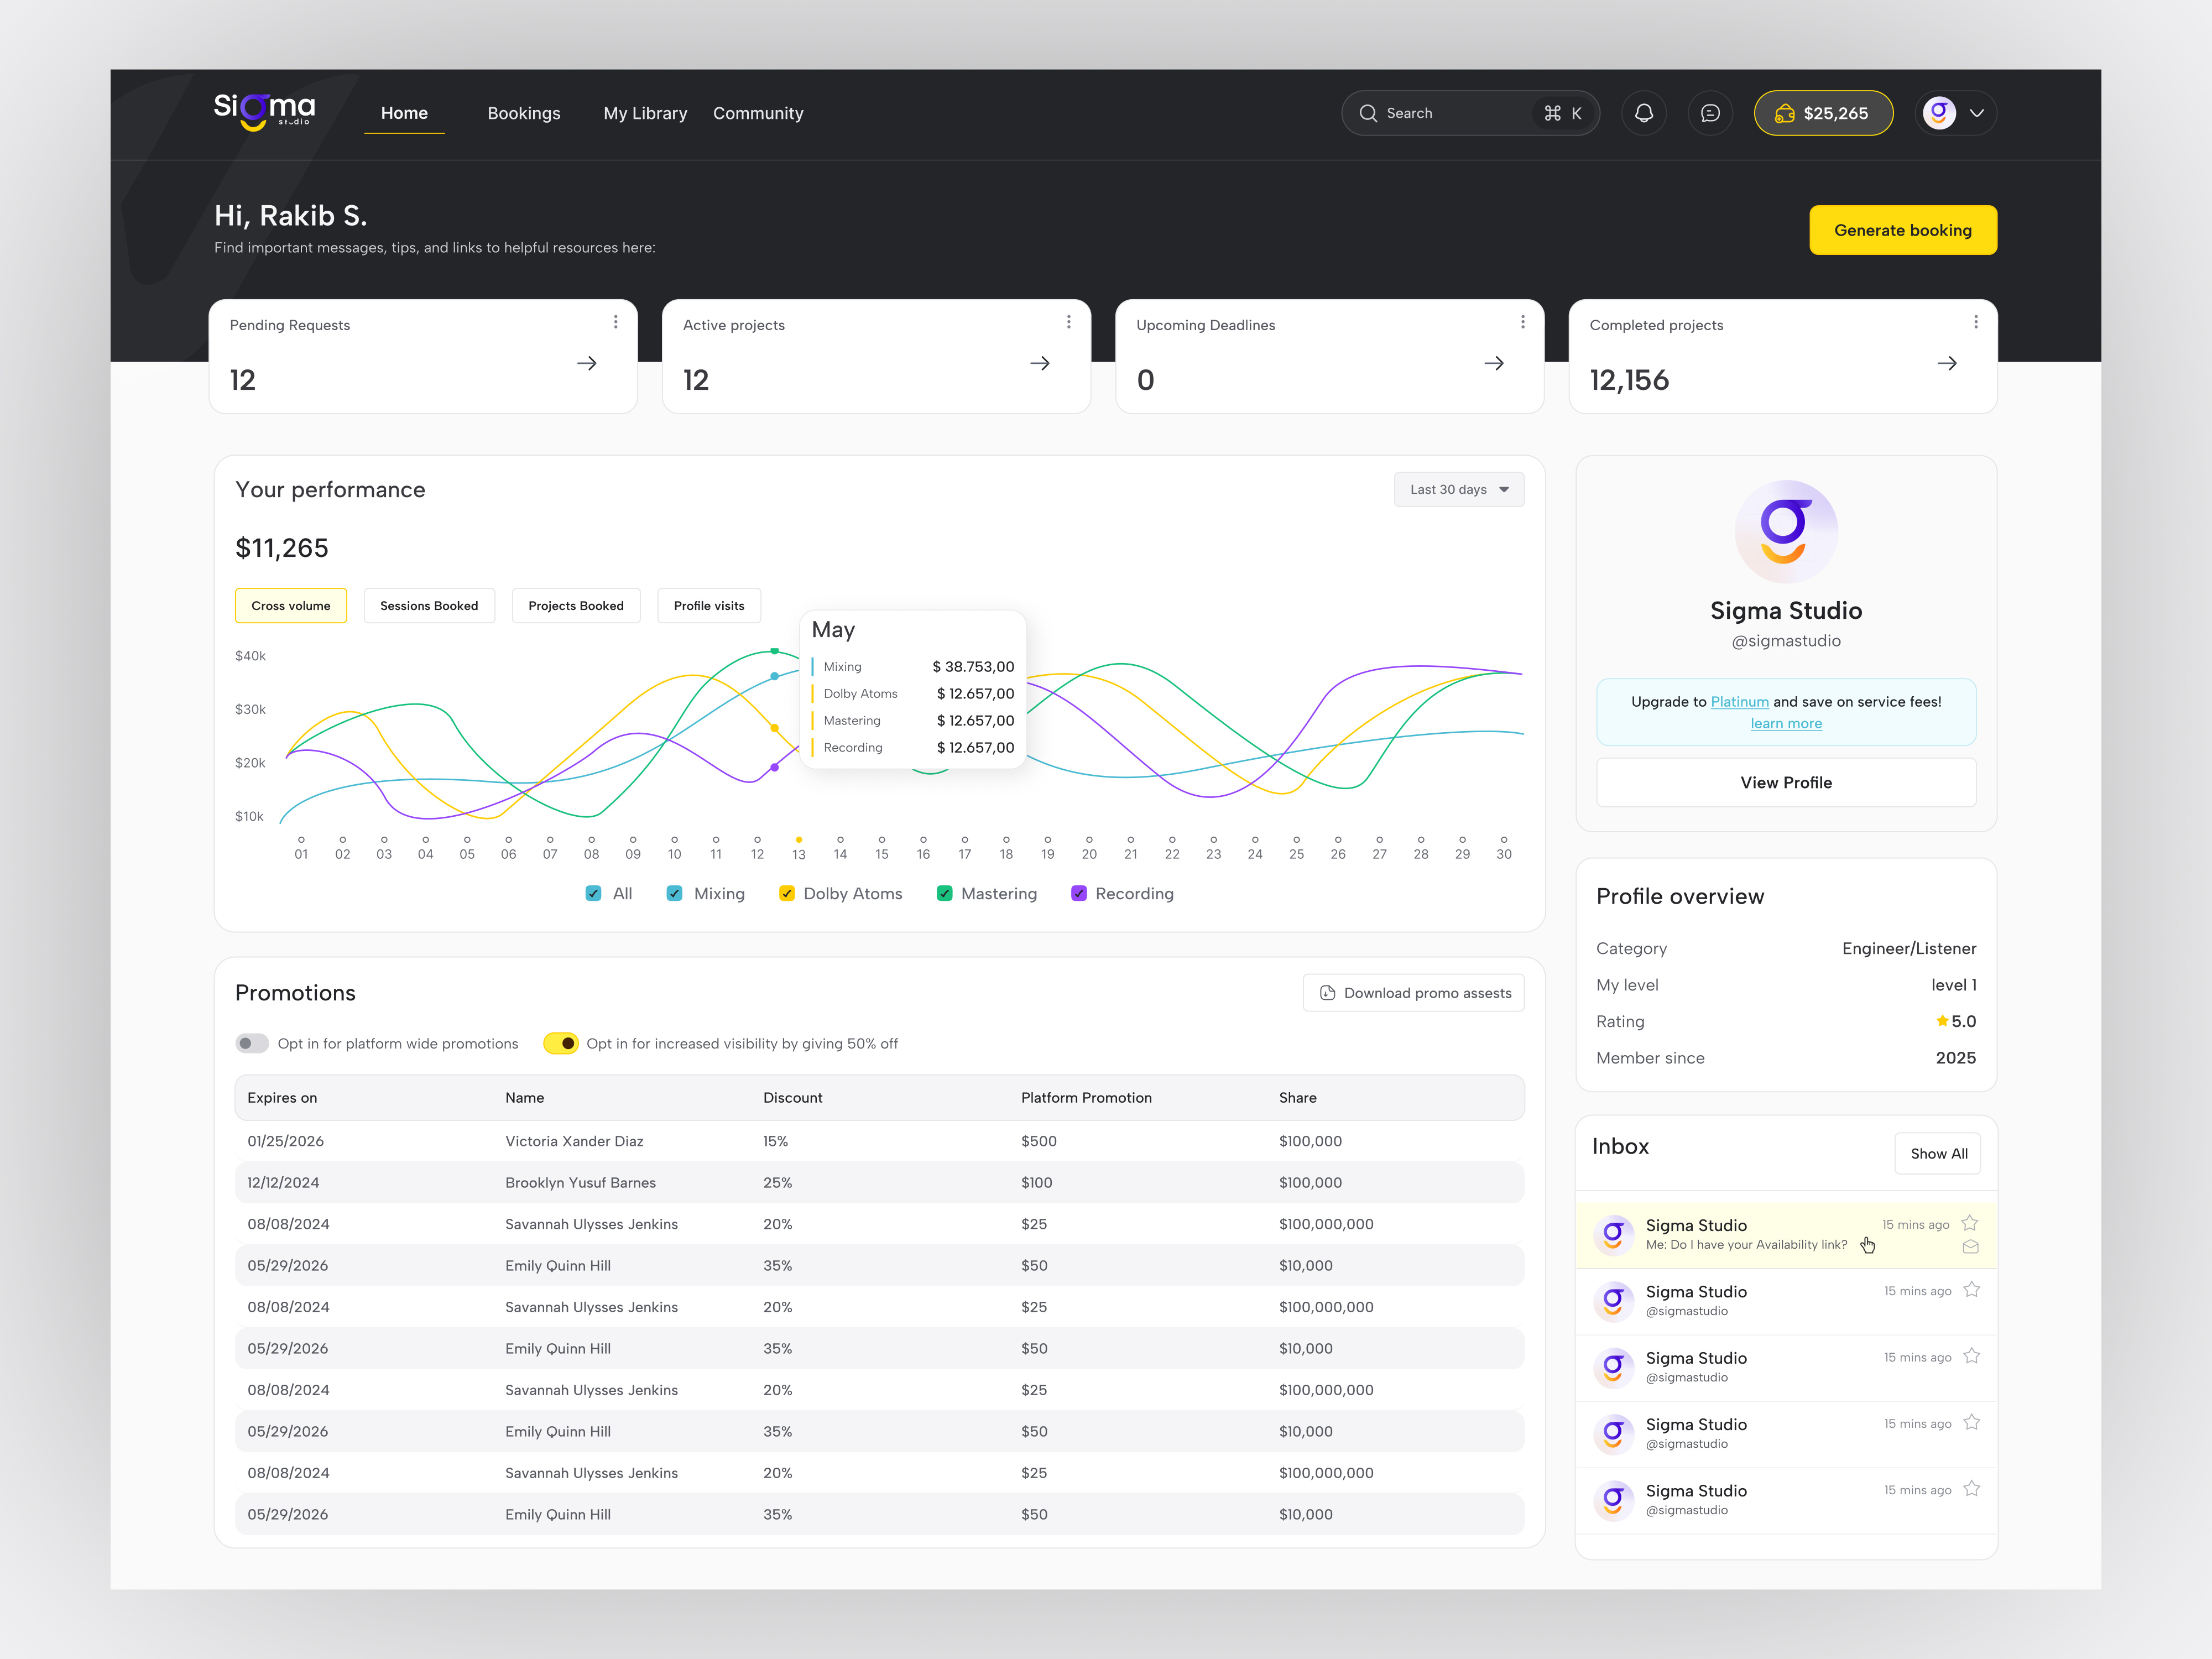
Task: Disable increased visibility 50% off toggle
Action: click(561, 1043)
